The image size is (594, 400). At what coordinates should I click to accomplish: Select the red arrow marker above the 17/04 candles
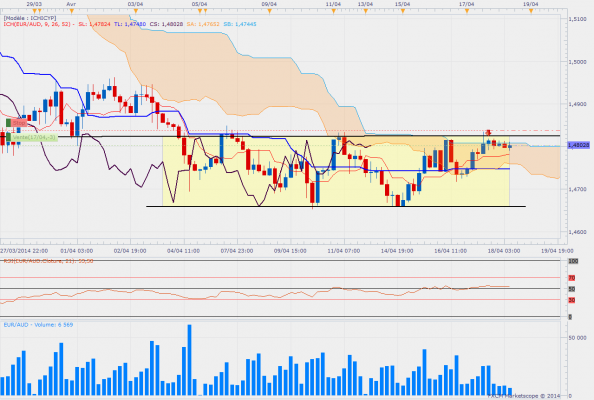click(x=489, y=133)
